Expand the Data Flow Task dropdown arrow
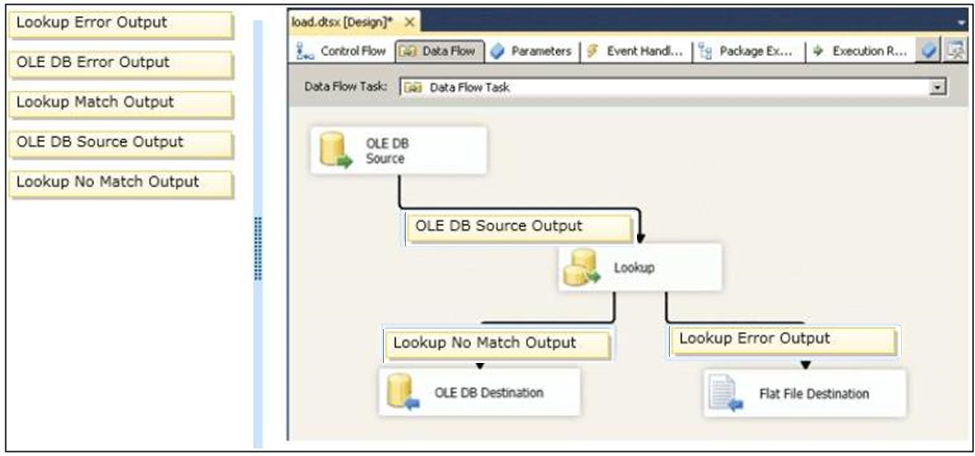 click(936, 88)
